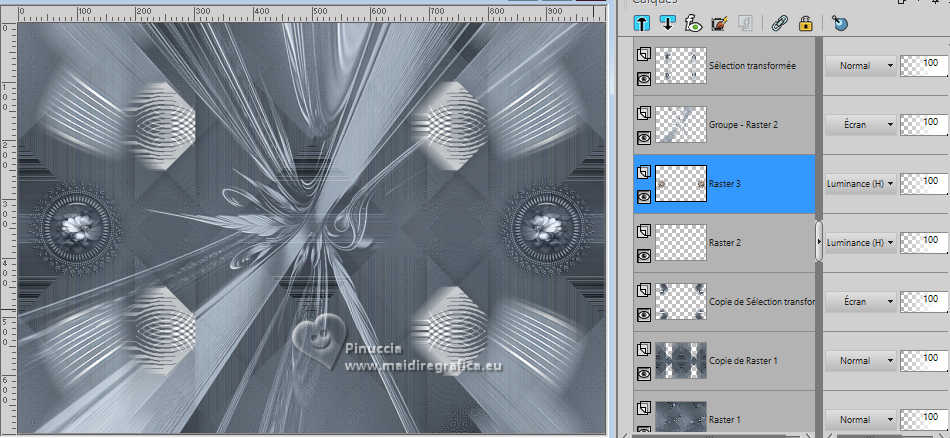Click opacity field of Raster 1 layer

pos(925,419)
